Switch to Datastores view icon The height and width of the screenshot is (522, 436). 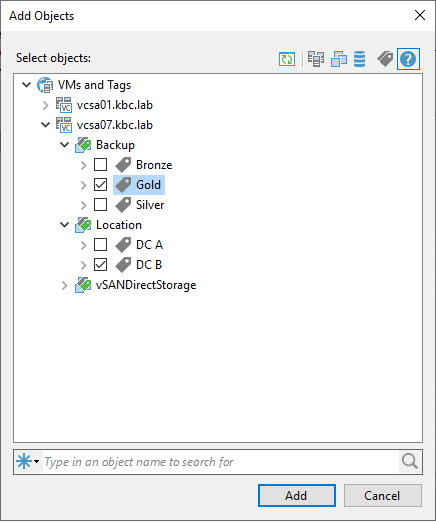pos(359,59)
